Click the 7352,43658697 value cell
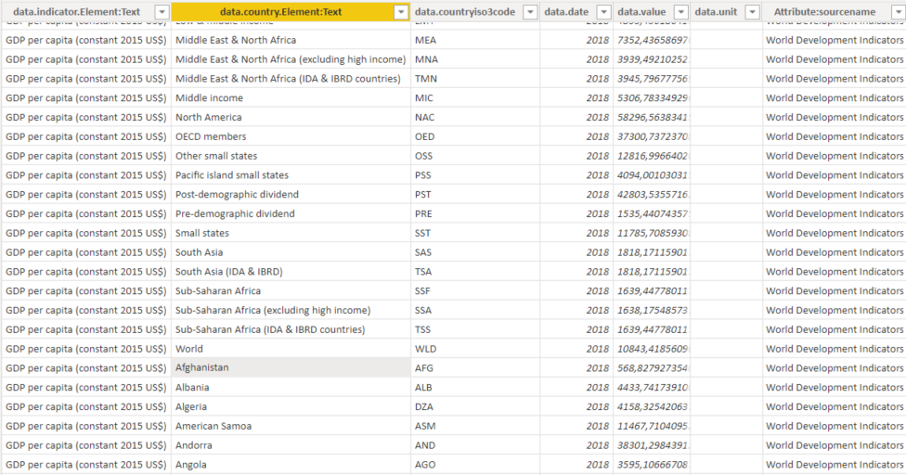This screenshot has width=906, height=476. tap(652, 40)
